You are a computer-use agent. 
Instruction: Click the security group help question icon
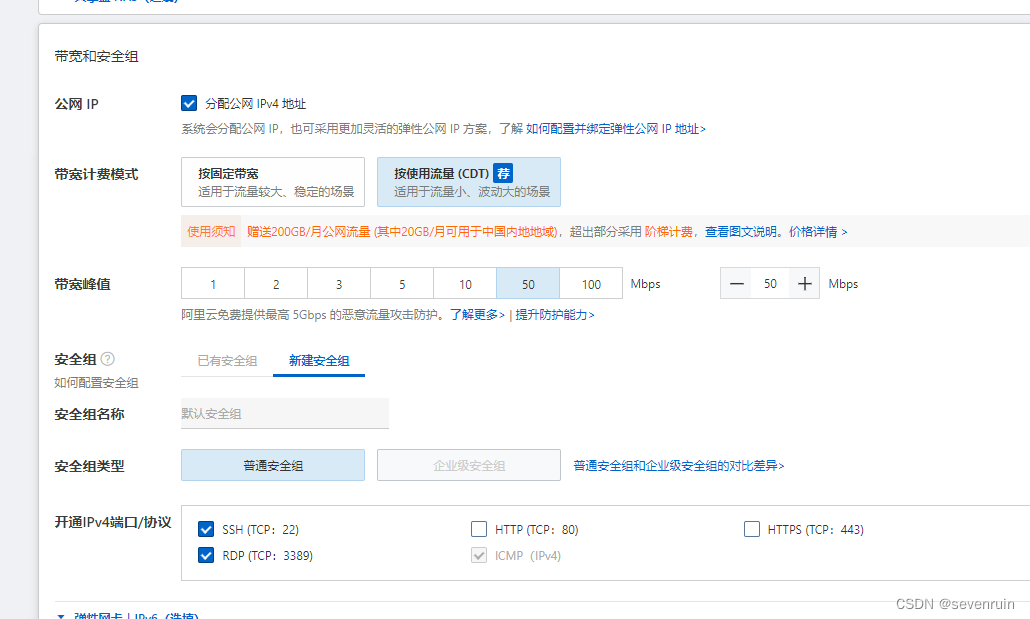point(108,359)
